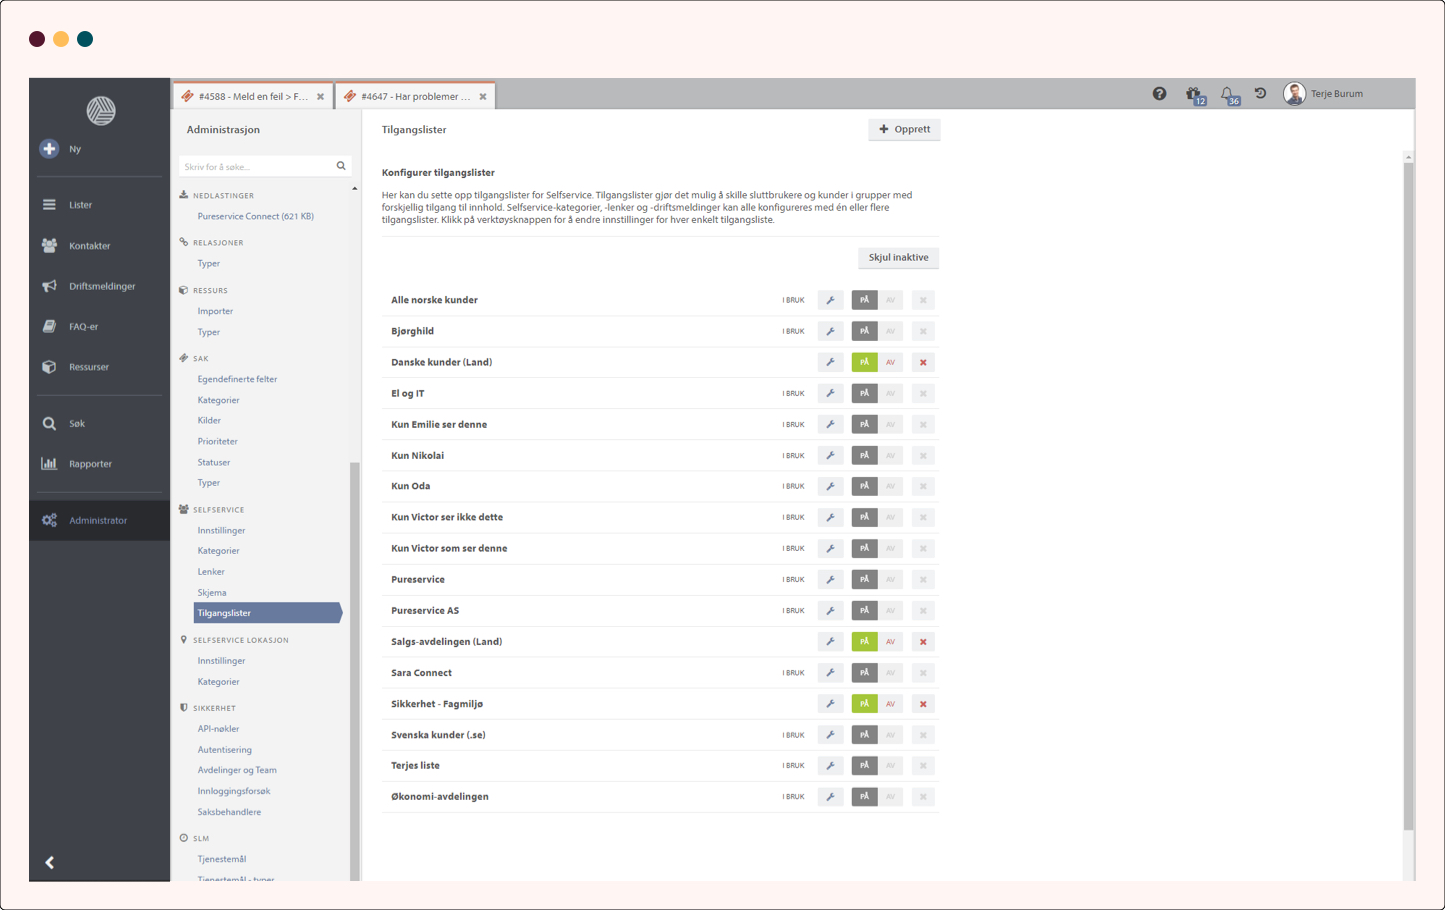The height and width of the screenshot is (910, 1445).
Task: Click the help question mark icon
Action: tap(1159, 94)
